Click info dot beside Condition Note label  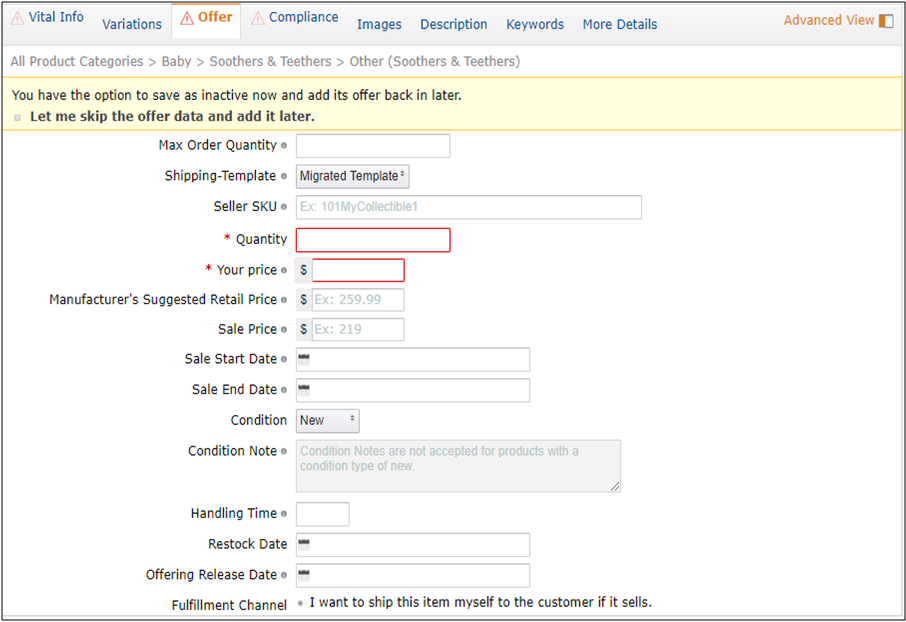284,452
